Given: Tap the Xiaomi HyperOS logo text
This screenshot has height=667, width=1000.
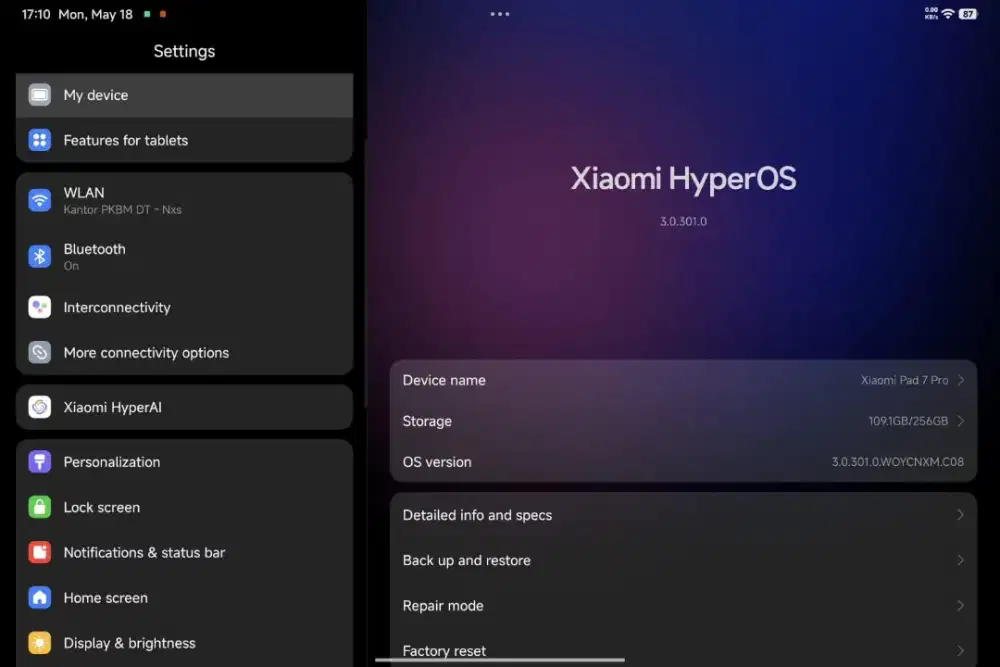Looking at the screenshot, I should [x=683, y=179].
